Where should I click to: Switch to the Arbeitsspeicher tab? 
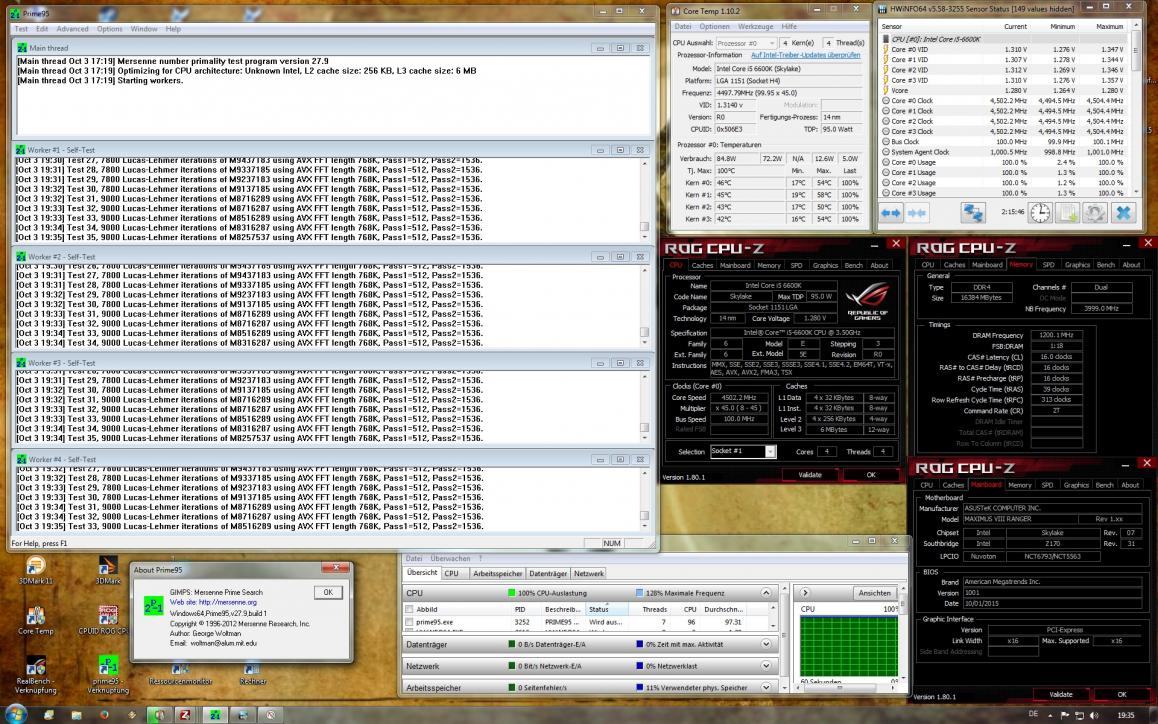point(497,573)
